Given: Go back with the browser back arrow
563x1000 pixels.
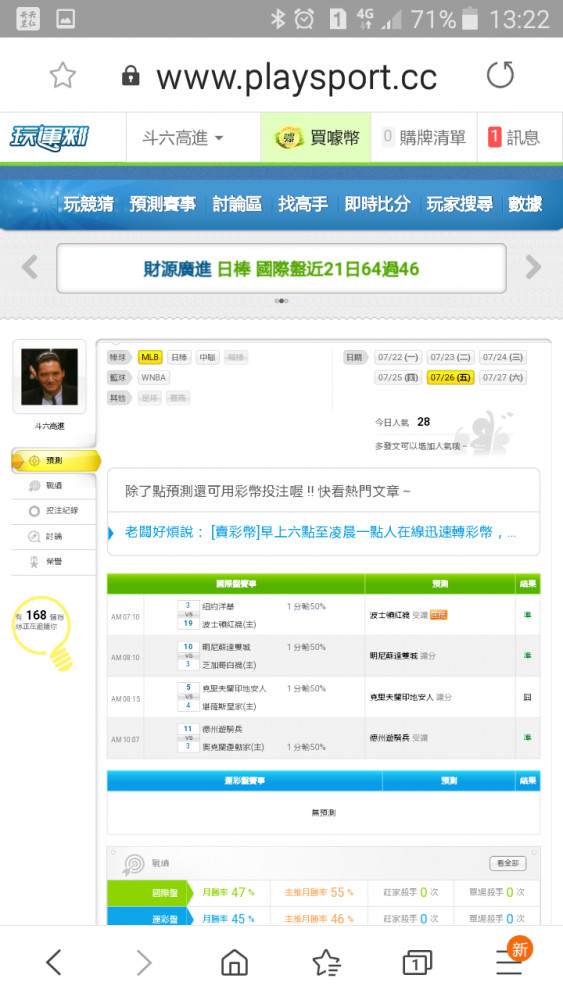Looking at the screenshot, I should point(54,962).
